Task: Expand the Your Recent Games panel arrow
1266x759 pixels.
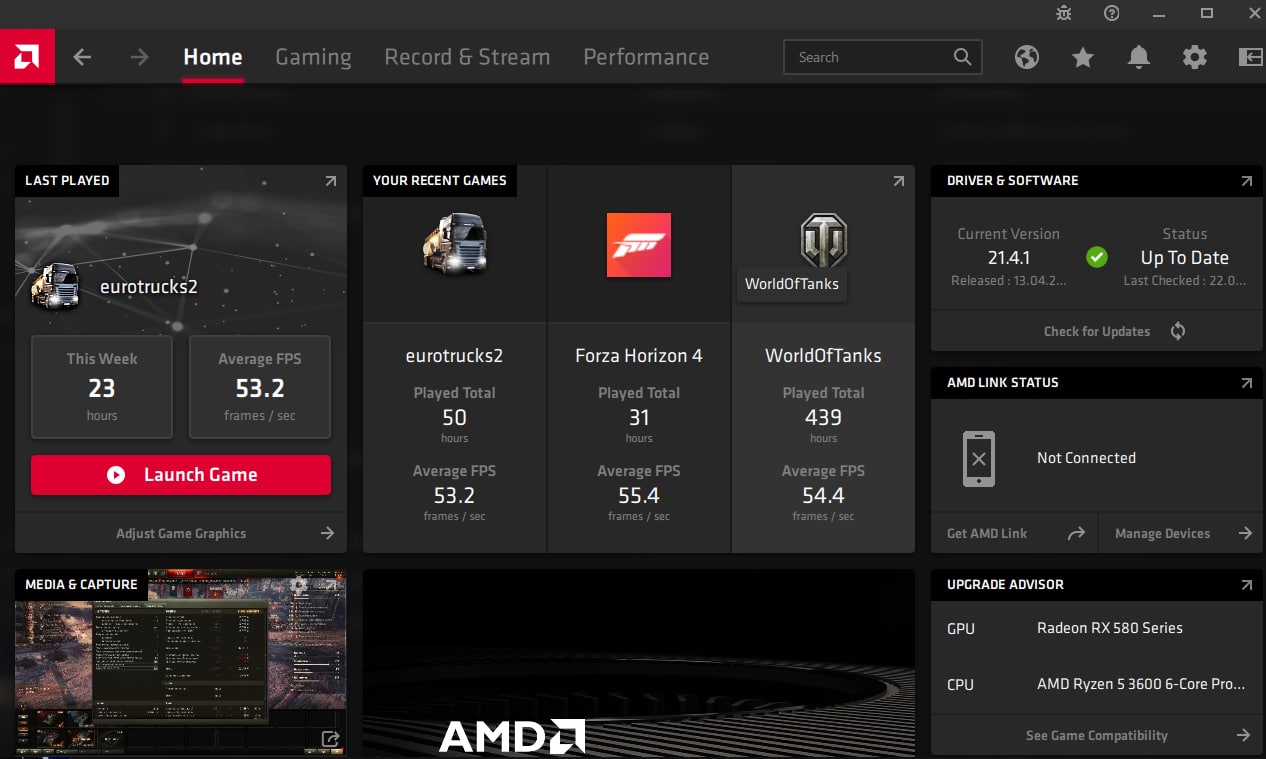Action: tap(898, 181)
